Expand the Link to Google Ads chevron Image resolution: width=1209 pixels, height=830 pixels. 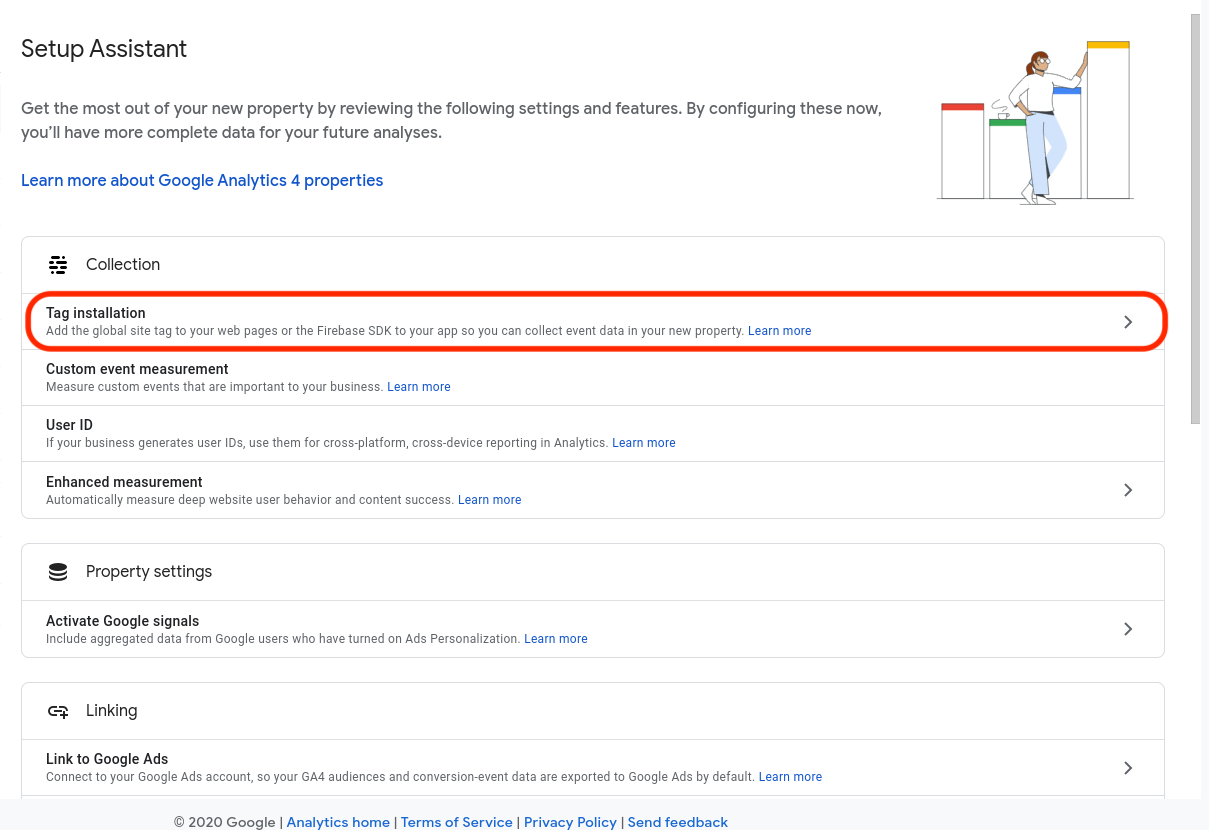pyautogui.click(x=1128, y=768)
